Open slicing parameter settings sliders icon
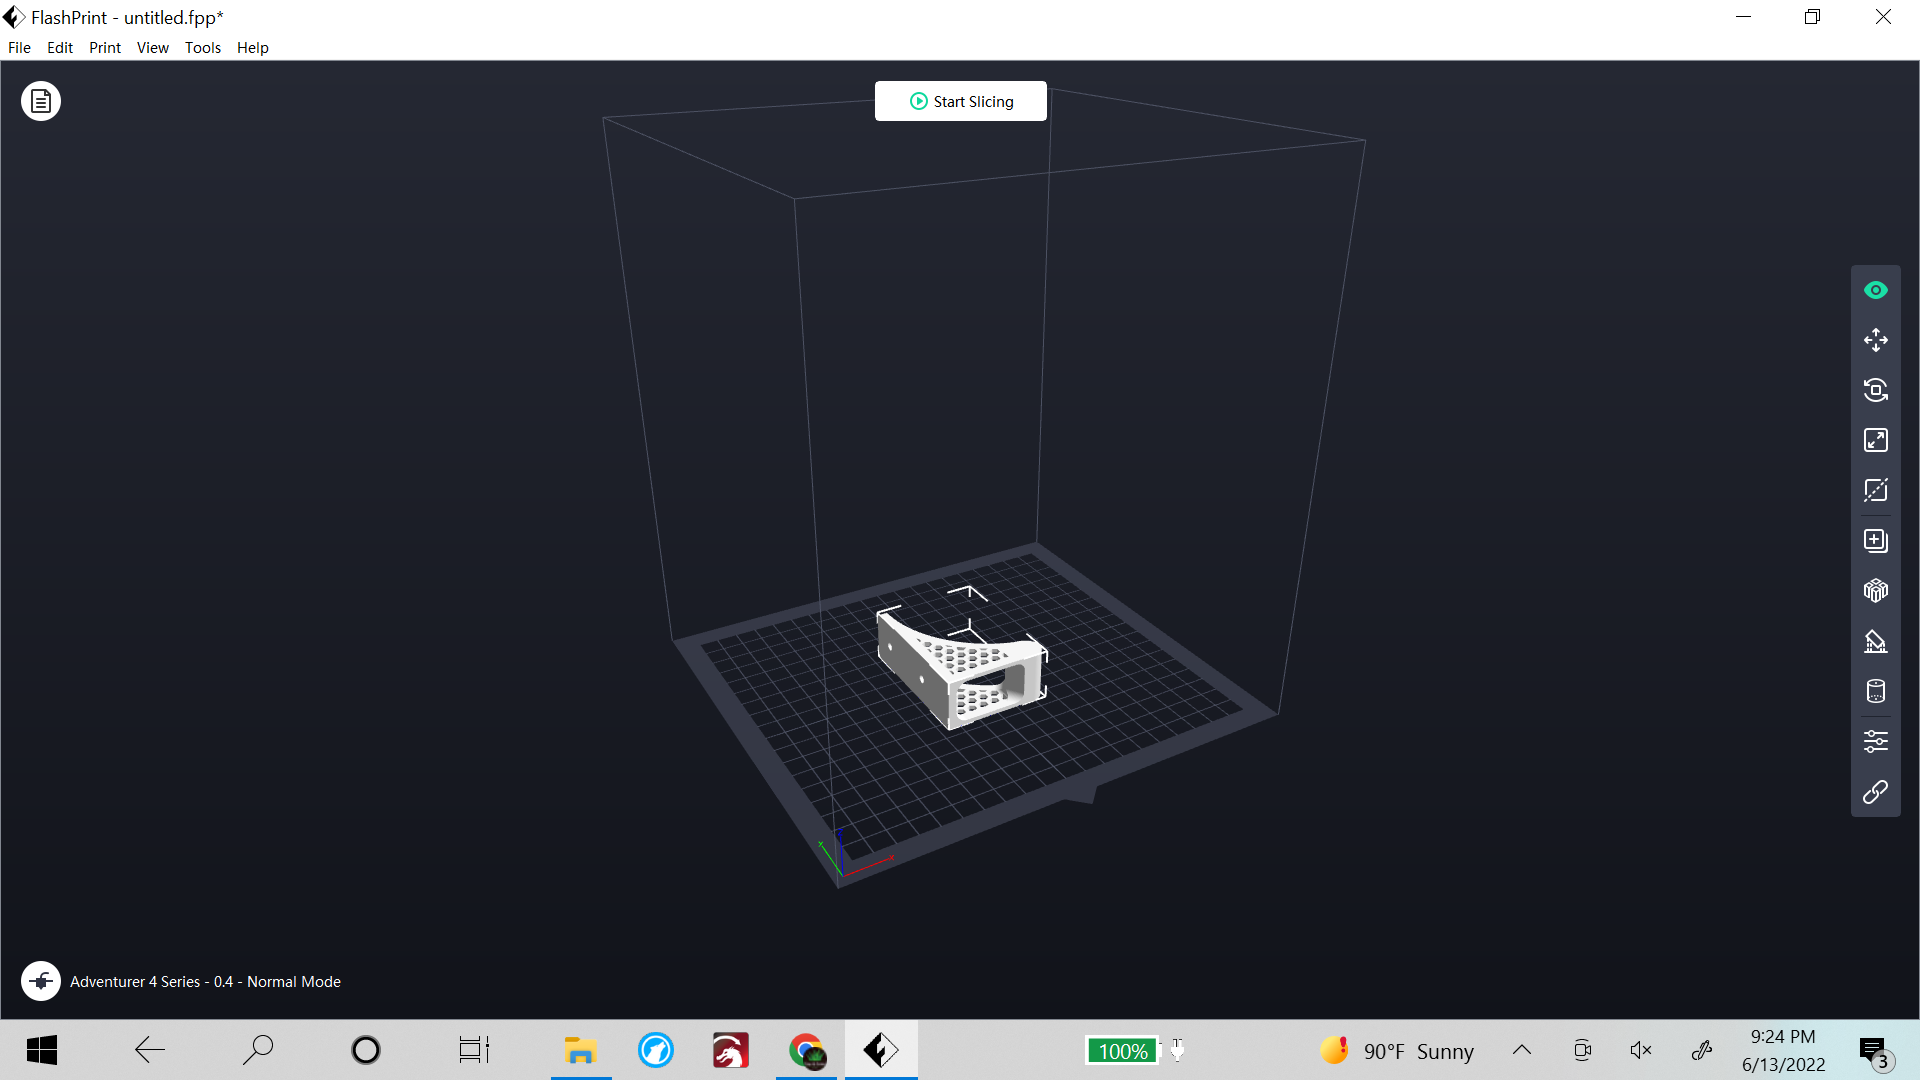The image size is (1920, 1080). (1875, 741)
